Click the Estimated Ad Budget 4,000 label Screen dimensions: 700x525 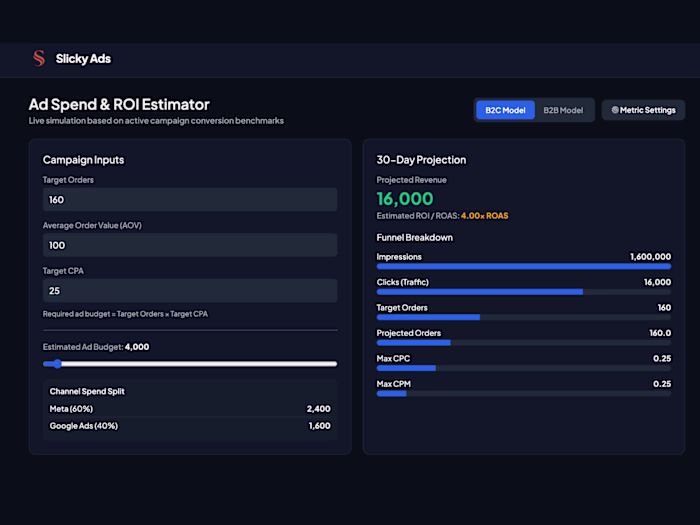click(96, 347)
